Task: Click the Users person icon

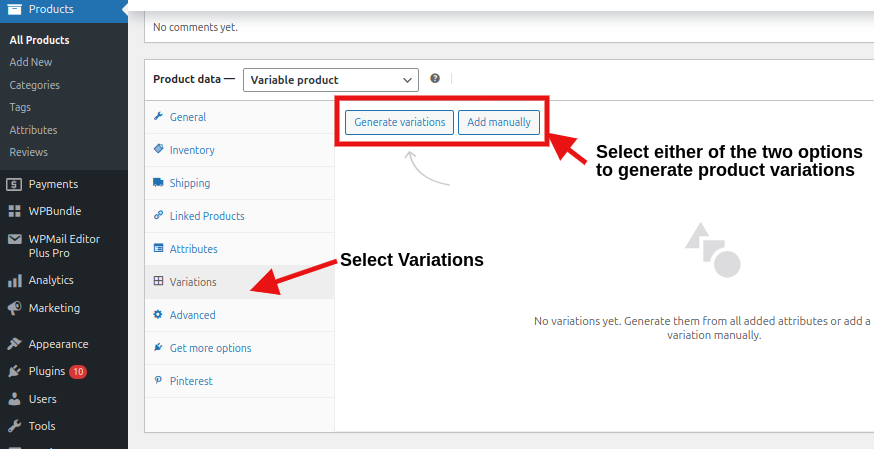Action: tap(15, 399)
